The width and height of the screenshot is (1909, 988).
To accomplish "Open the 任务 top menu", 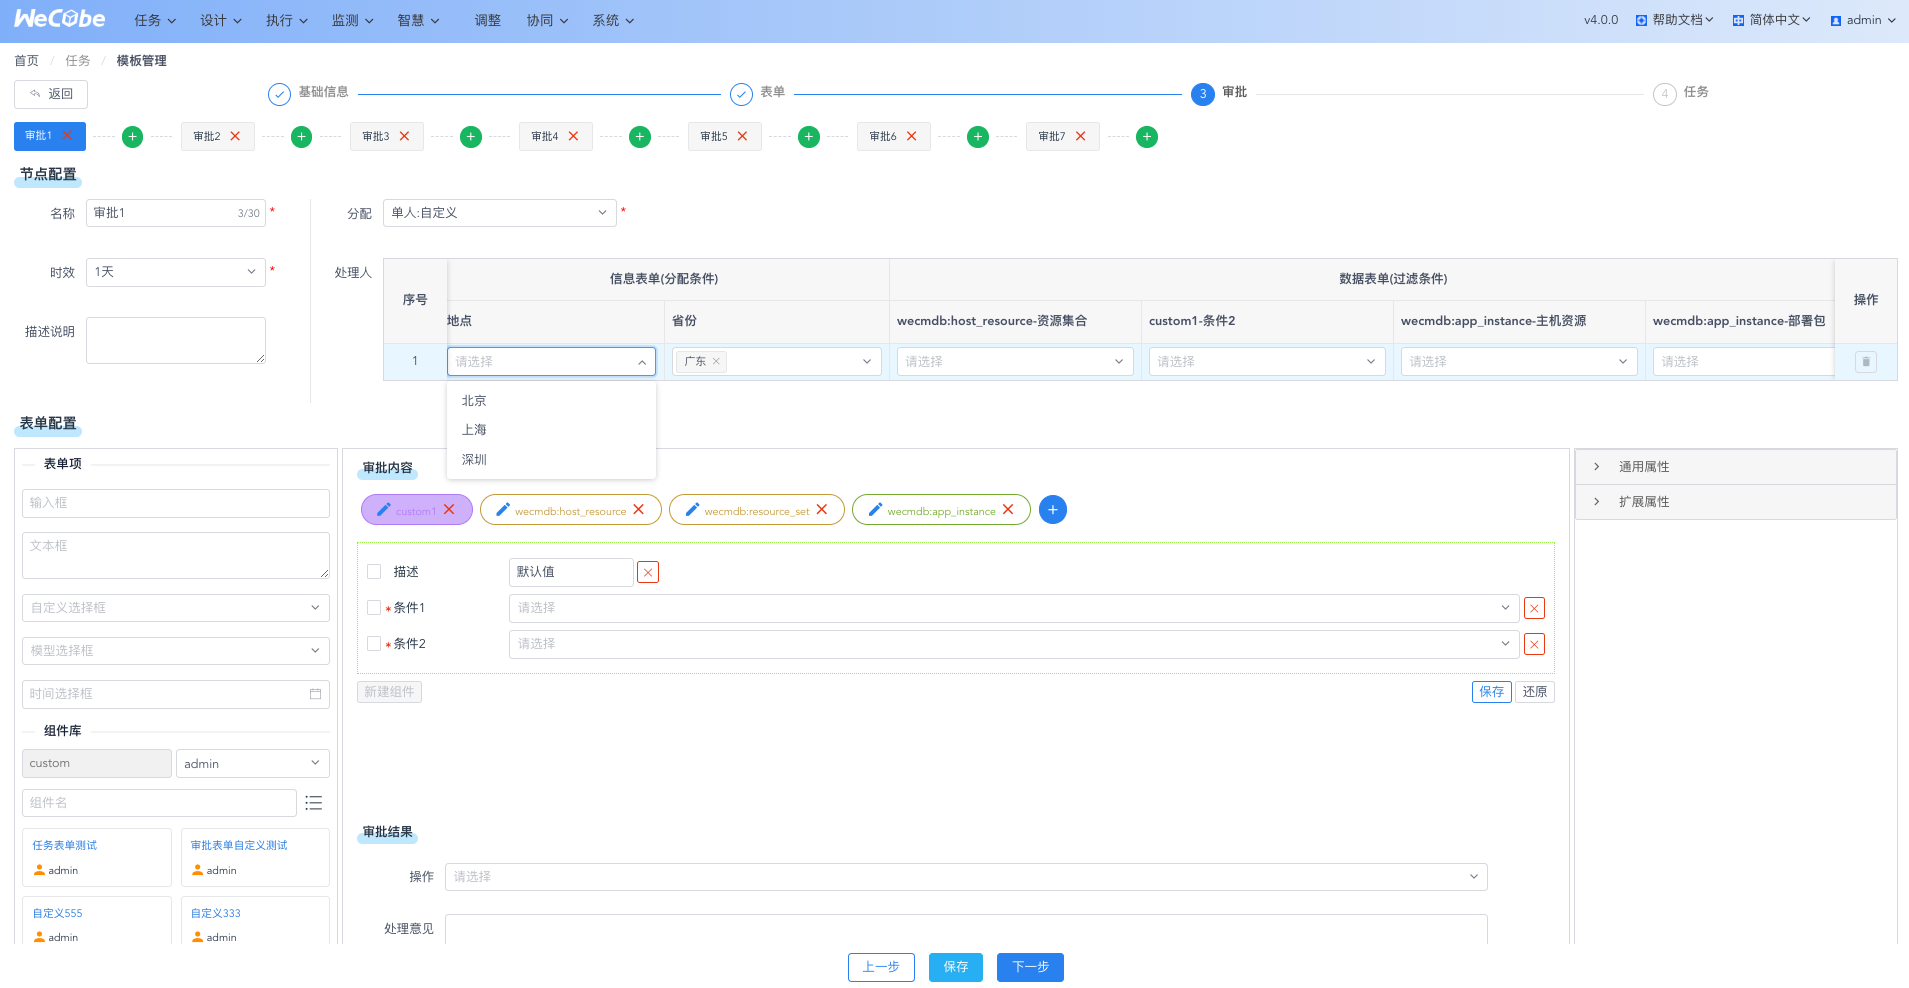I will tap(155, 20).
